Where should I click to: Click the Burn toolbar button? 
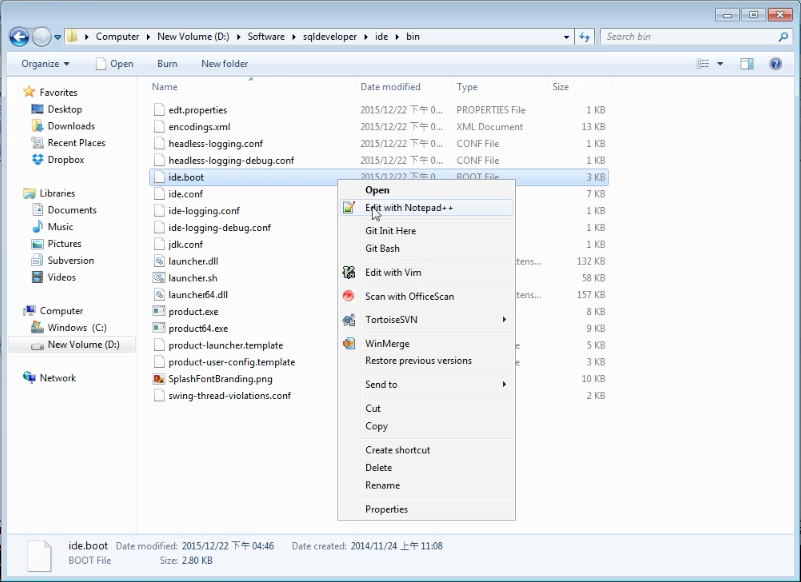coord(167,64)
